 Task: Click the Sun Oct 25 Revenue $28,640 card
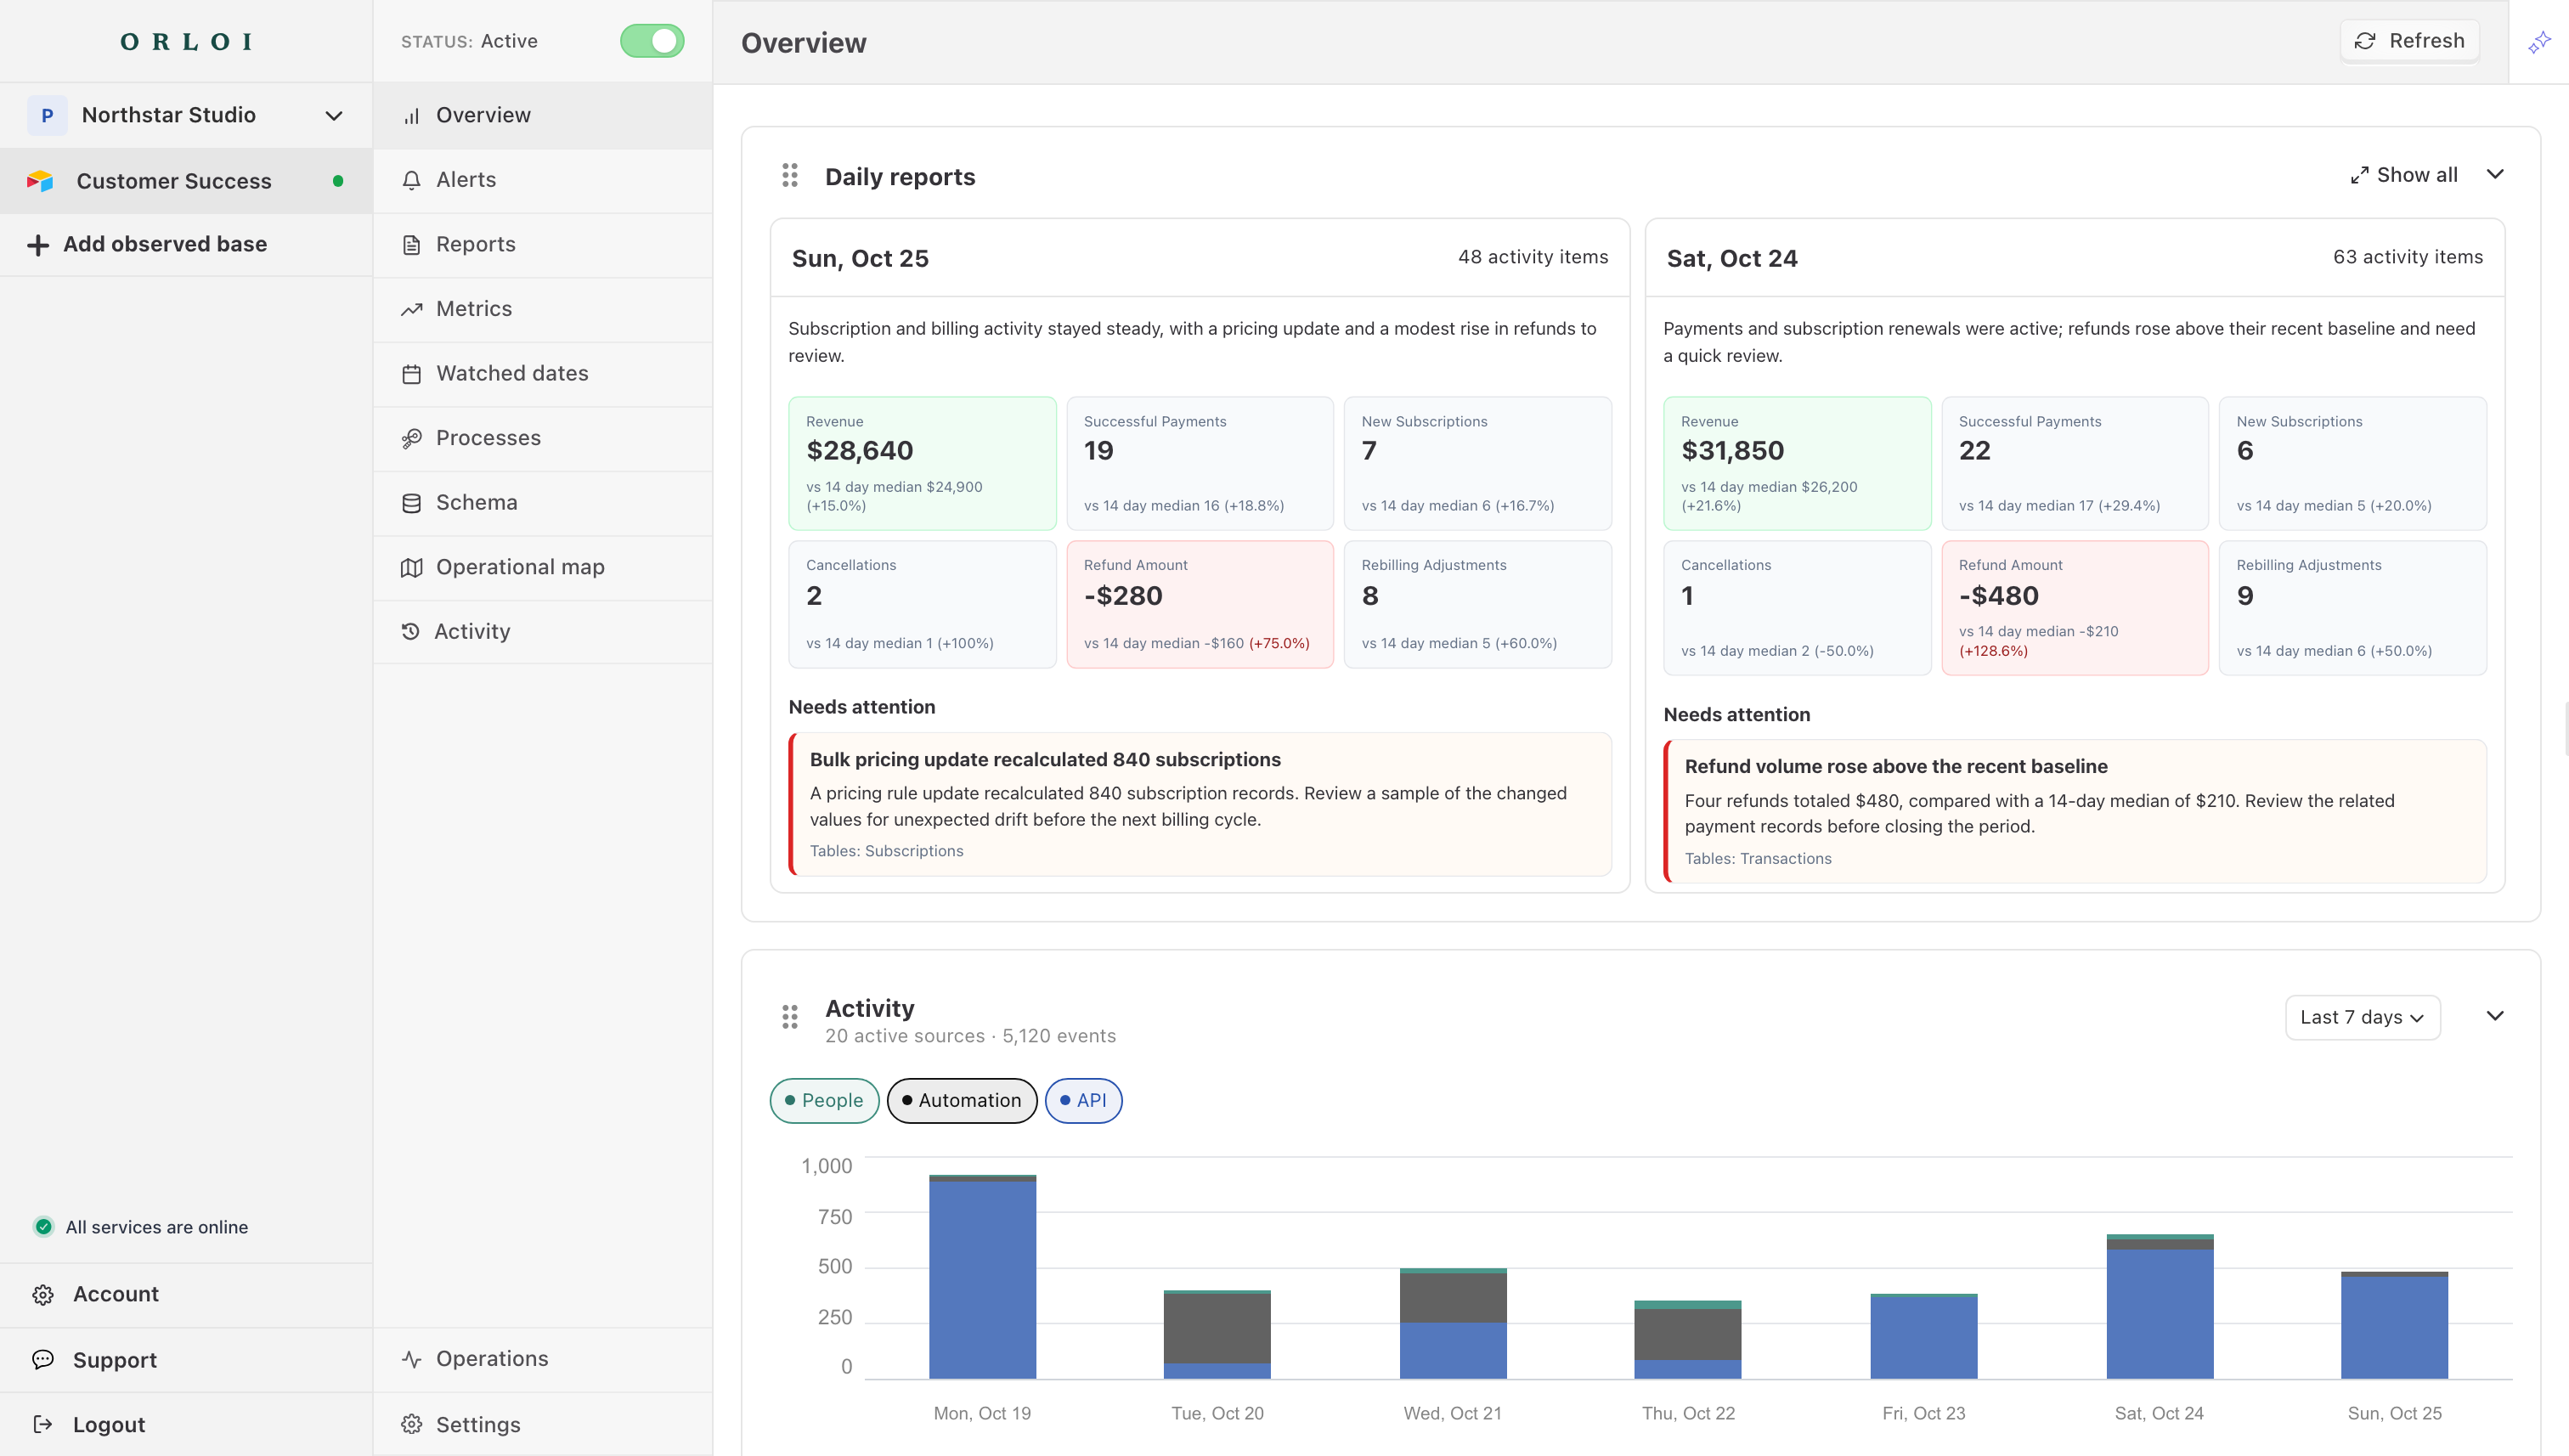coord(922,463)
